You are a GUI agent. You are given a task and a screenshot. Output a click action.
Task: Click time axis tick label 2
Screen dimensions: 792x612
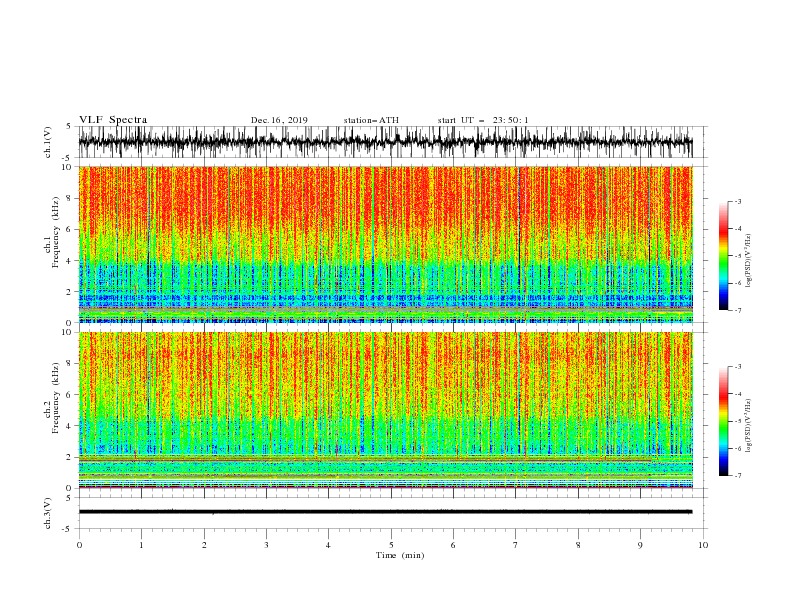(204, 545)
